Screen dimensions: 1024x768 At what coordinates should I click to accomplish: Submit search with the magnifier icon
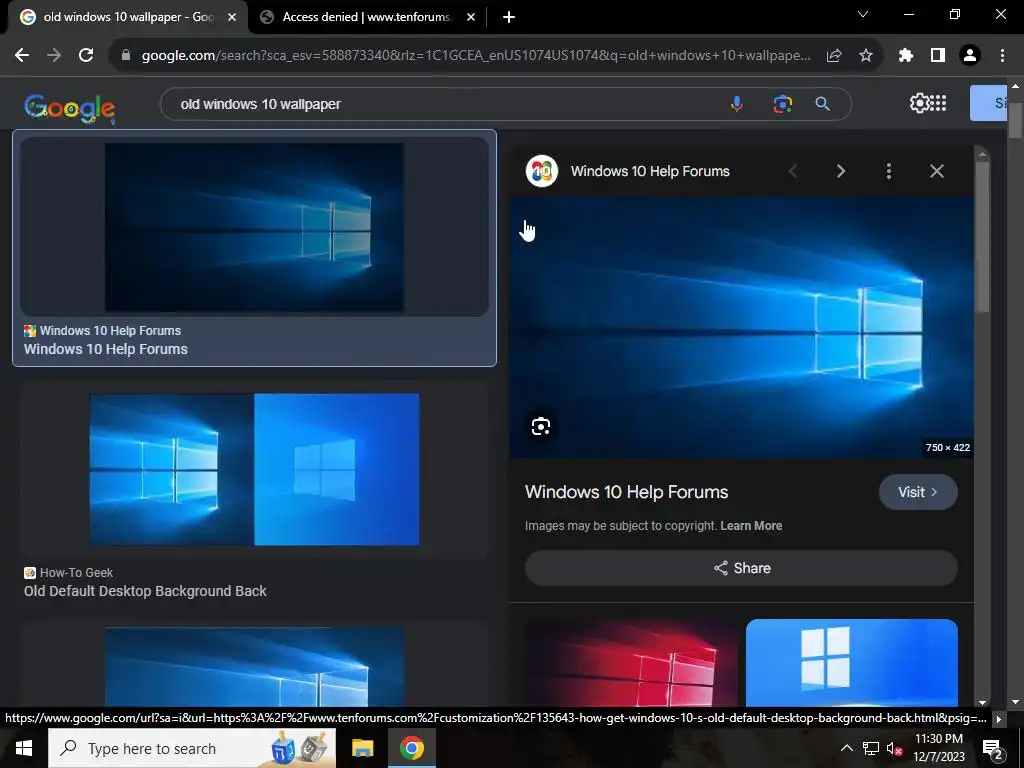[x=823, y=104]
